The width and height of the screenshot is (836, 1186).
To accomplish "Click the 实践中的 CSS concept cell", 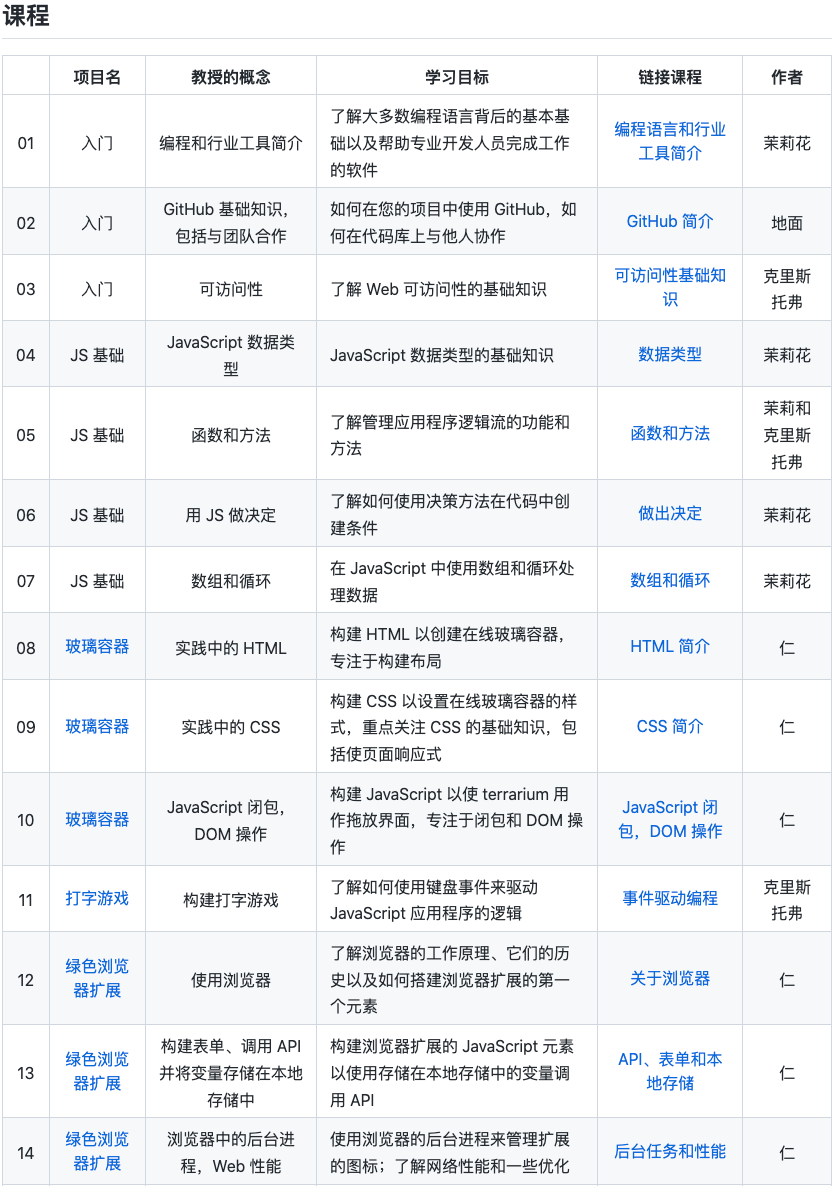I will tap(231, 727).
